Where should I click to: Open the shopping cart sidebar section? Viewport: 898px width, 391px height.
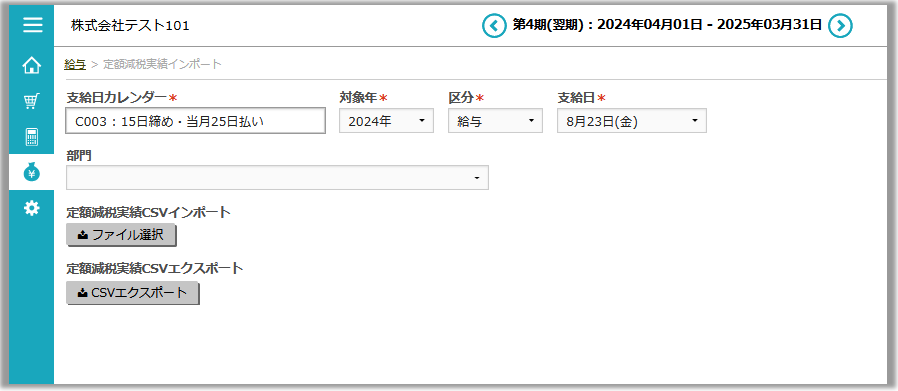pos(31,101)
